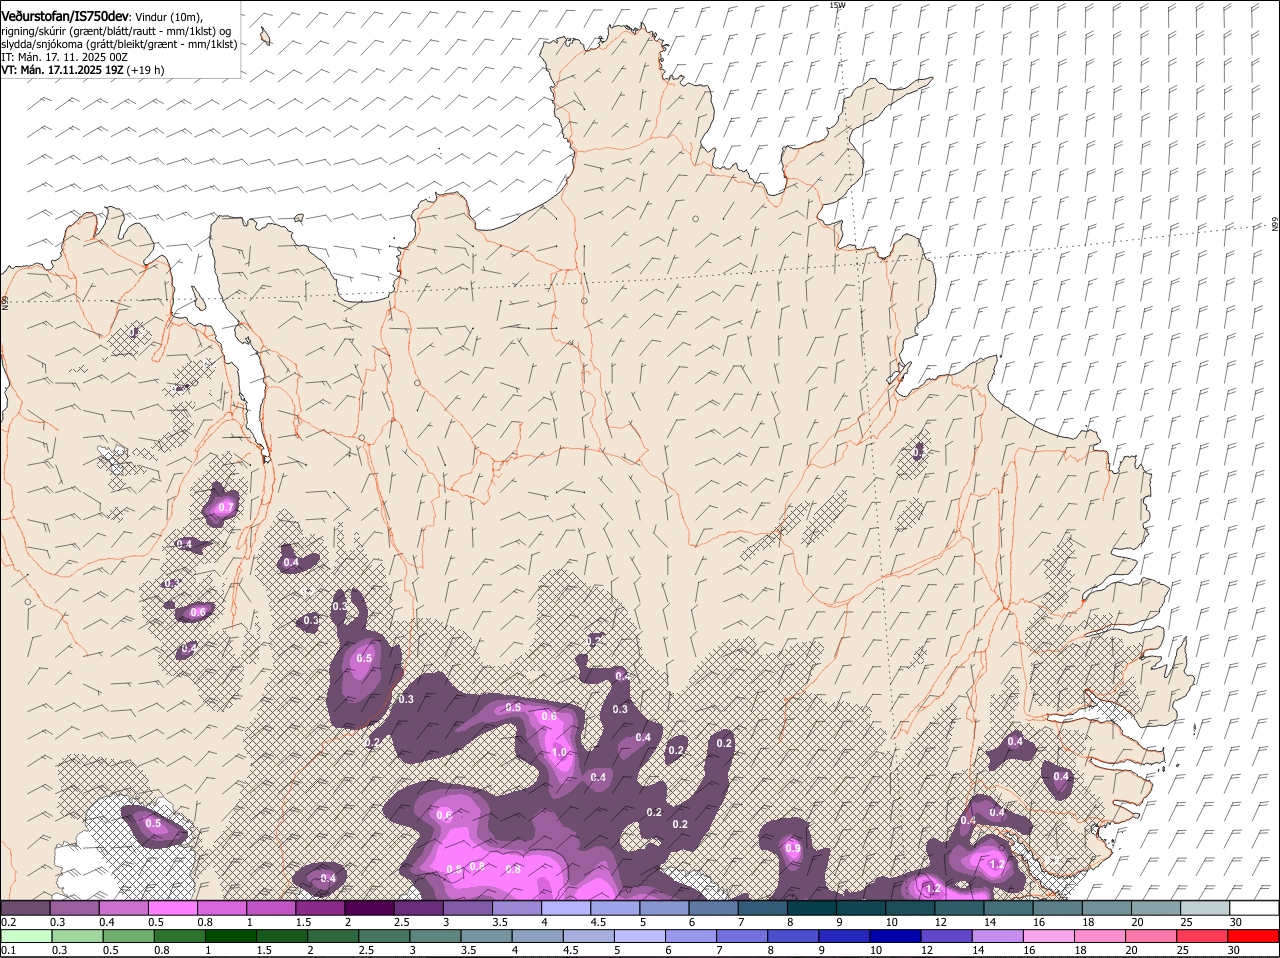Click the 'VT: Mán. 17.11.2025 19Z (+19 h)' line
This screenshot has height=958, width=1280.
coord(83,70)
